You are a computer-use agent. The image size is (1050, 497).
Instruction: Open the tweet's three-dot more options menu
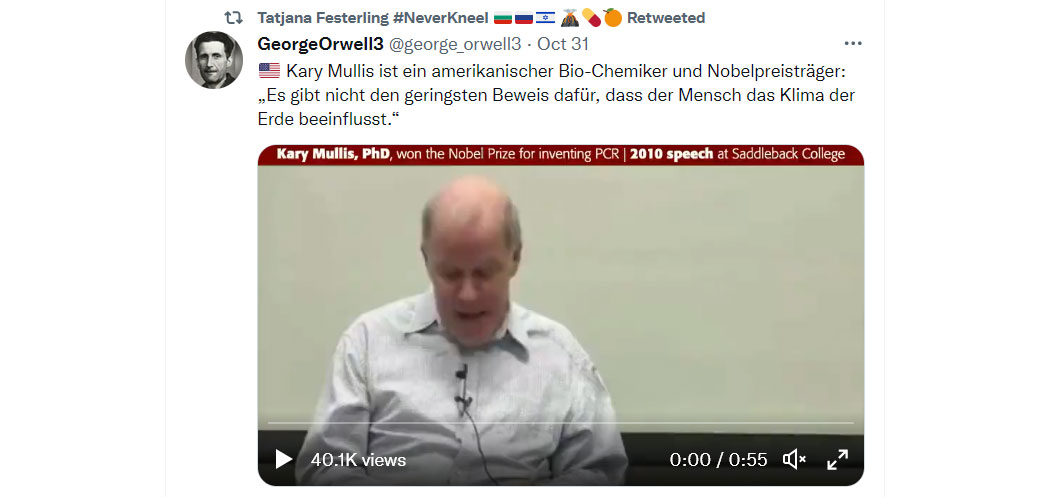pyautogui.click(x=852, y=44)
